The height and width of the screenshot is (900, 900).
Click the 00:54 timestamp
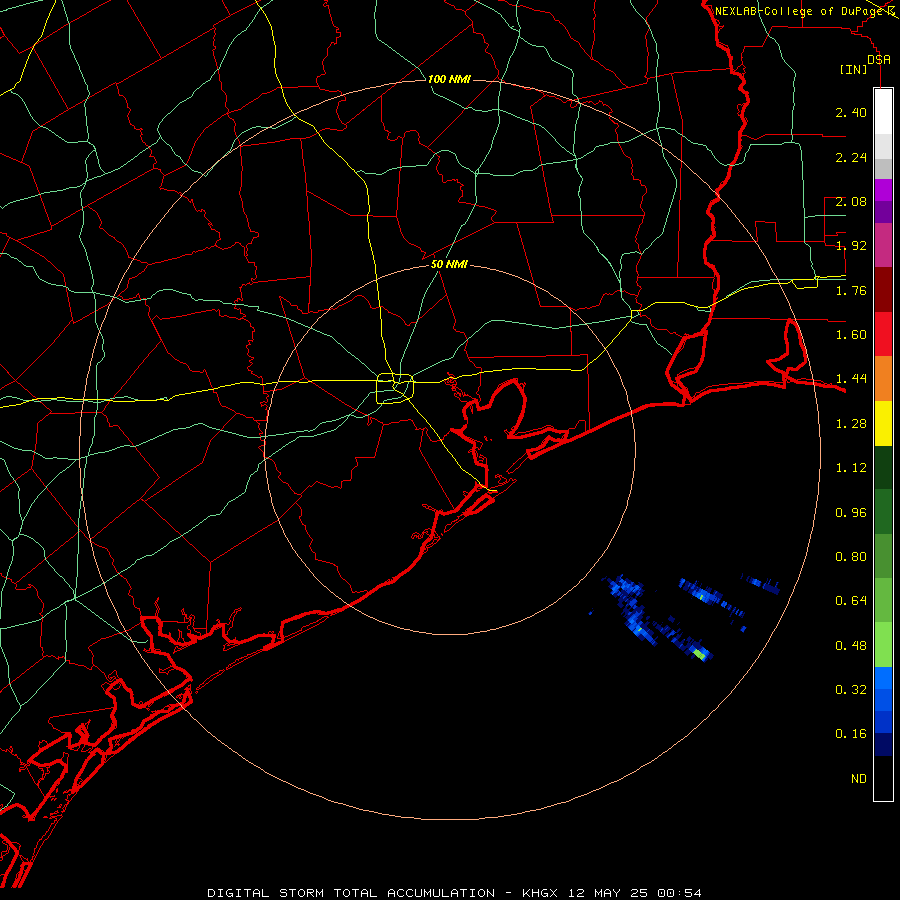coord(679,893)
